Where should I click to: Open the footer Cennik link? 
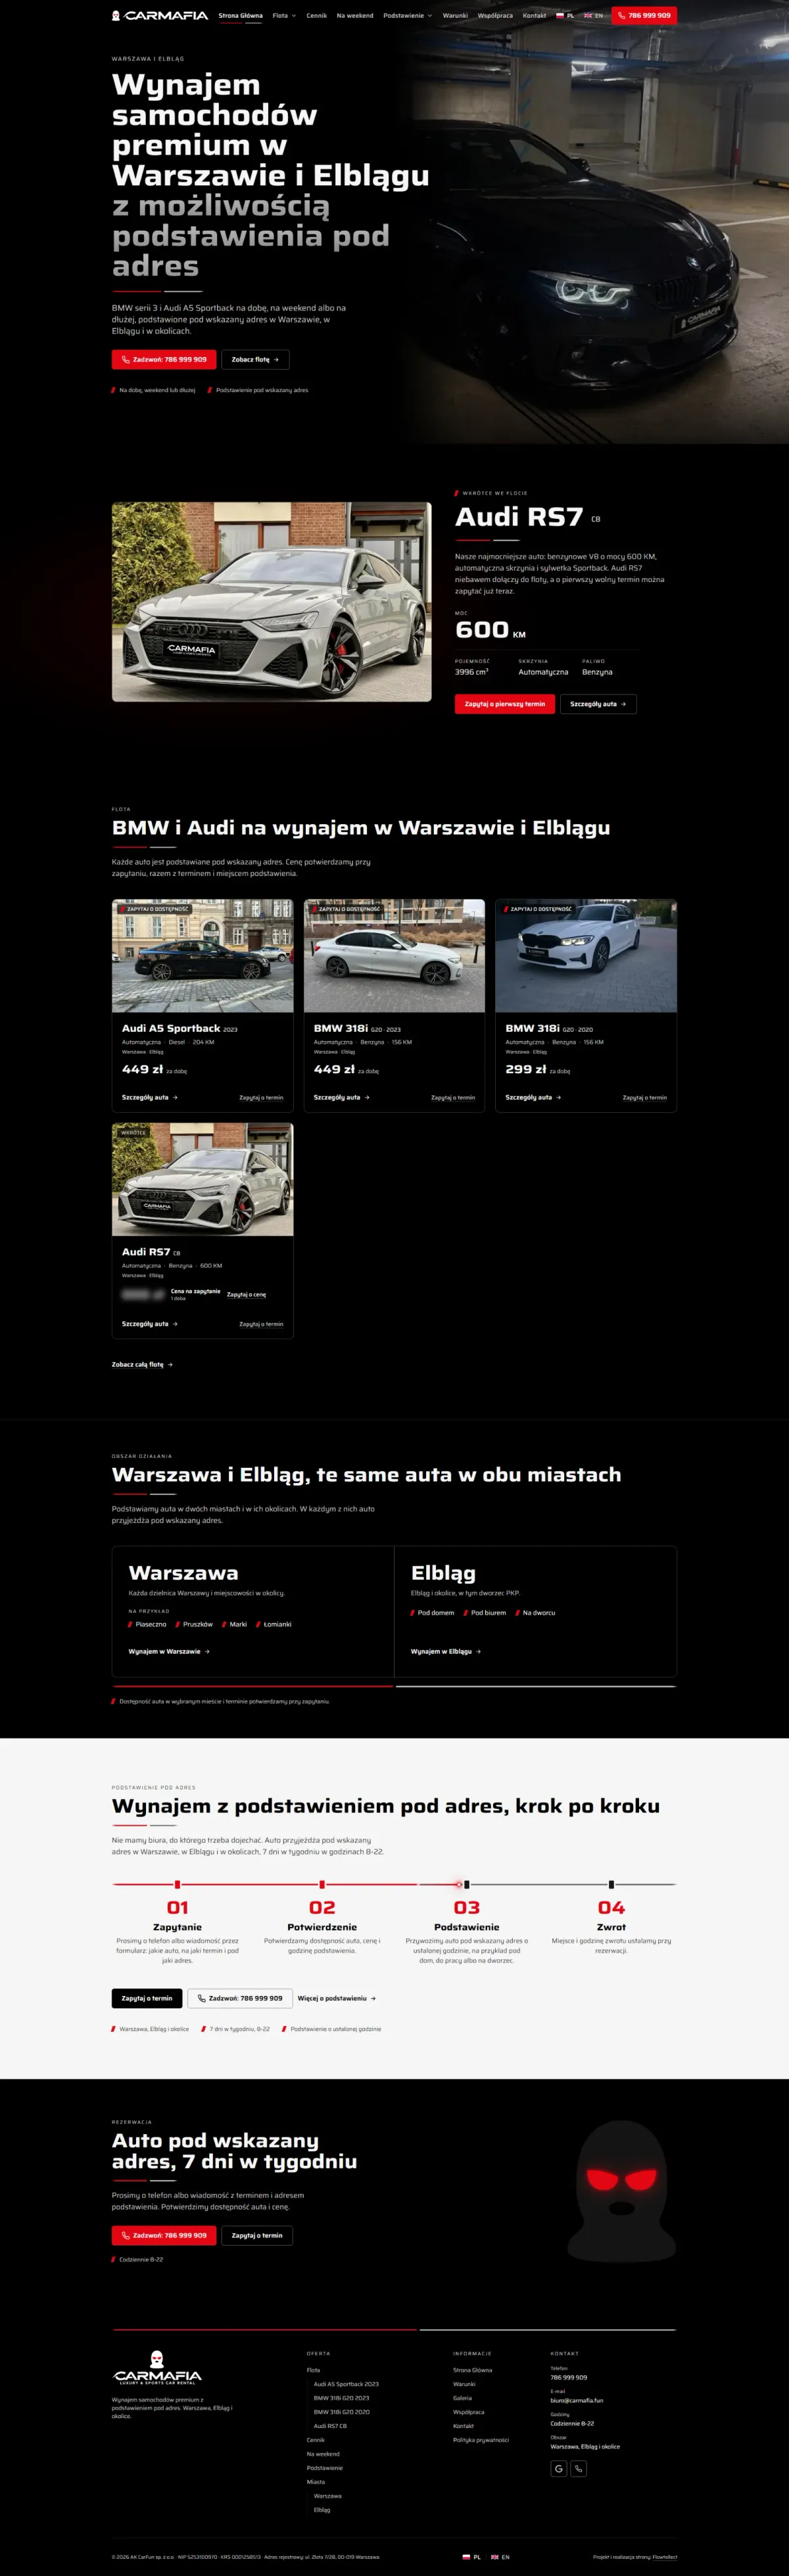315,2440
